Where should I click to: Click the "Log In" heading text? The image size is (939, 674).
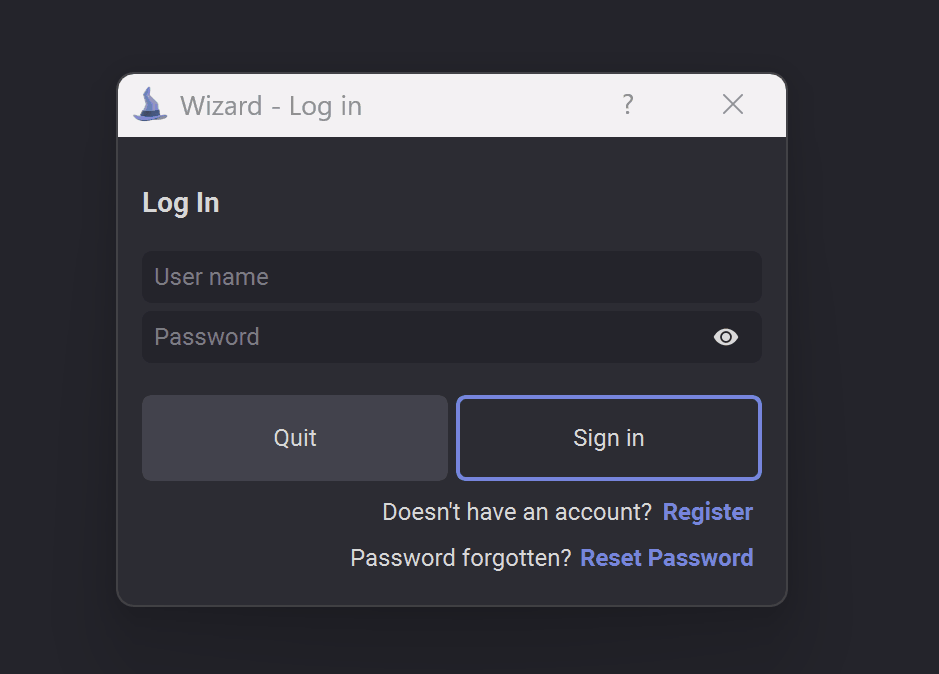coord(181,202)
